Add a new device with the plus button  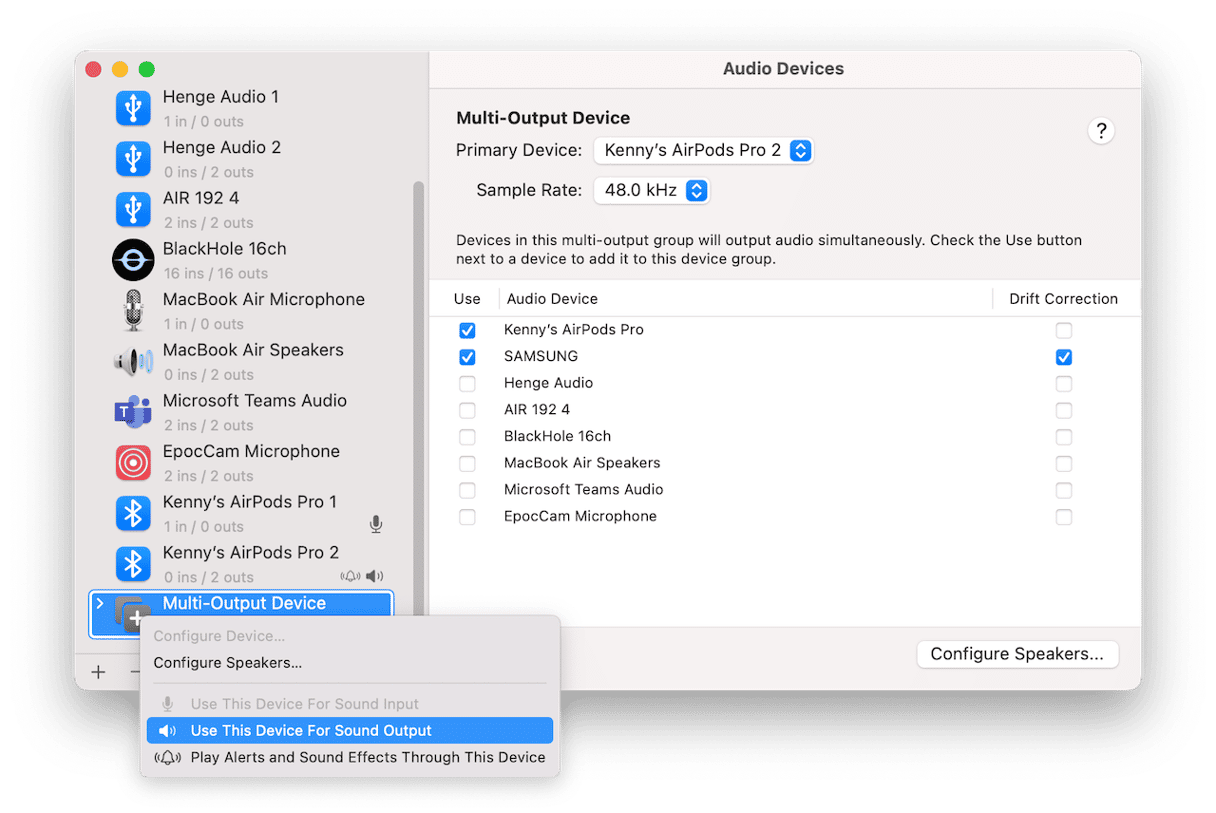pos(98,672)
